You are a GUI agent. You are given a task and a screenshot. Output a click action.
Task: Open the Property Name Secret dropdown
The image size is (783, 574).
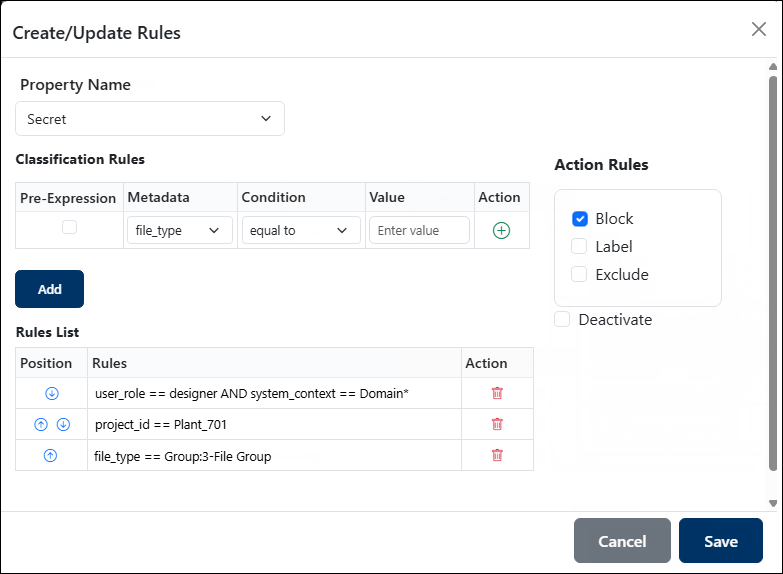(x=150, y=118)
